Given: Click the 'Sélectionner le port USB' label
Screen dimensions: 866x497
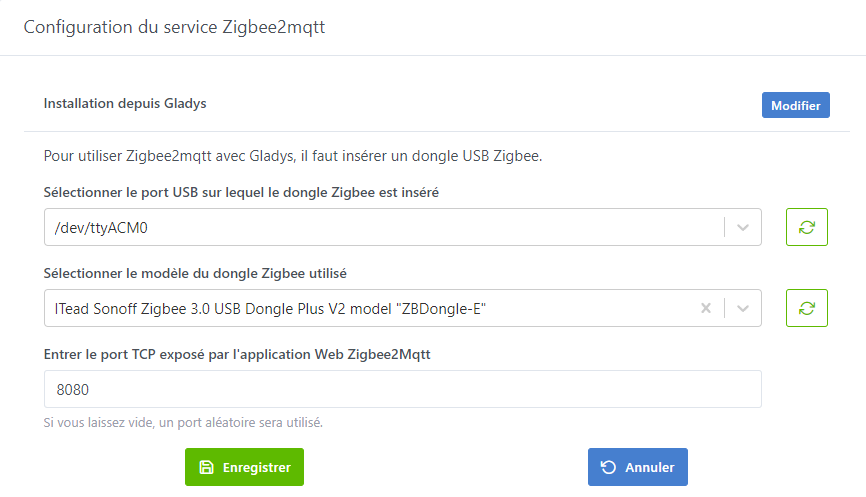Looking at the screenshot, I should coord(242,192).
